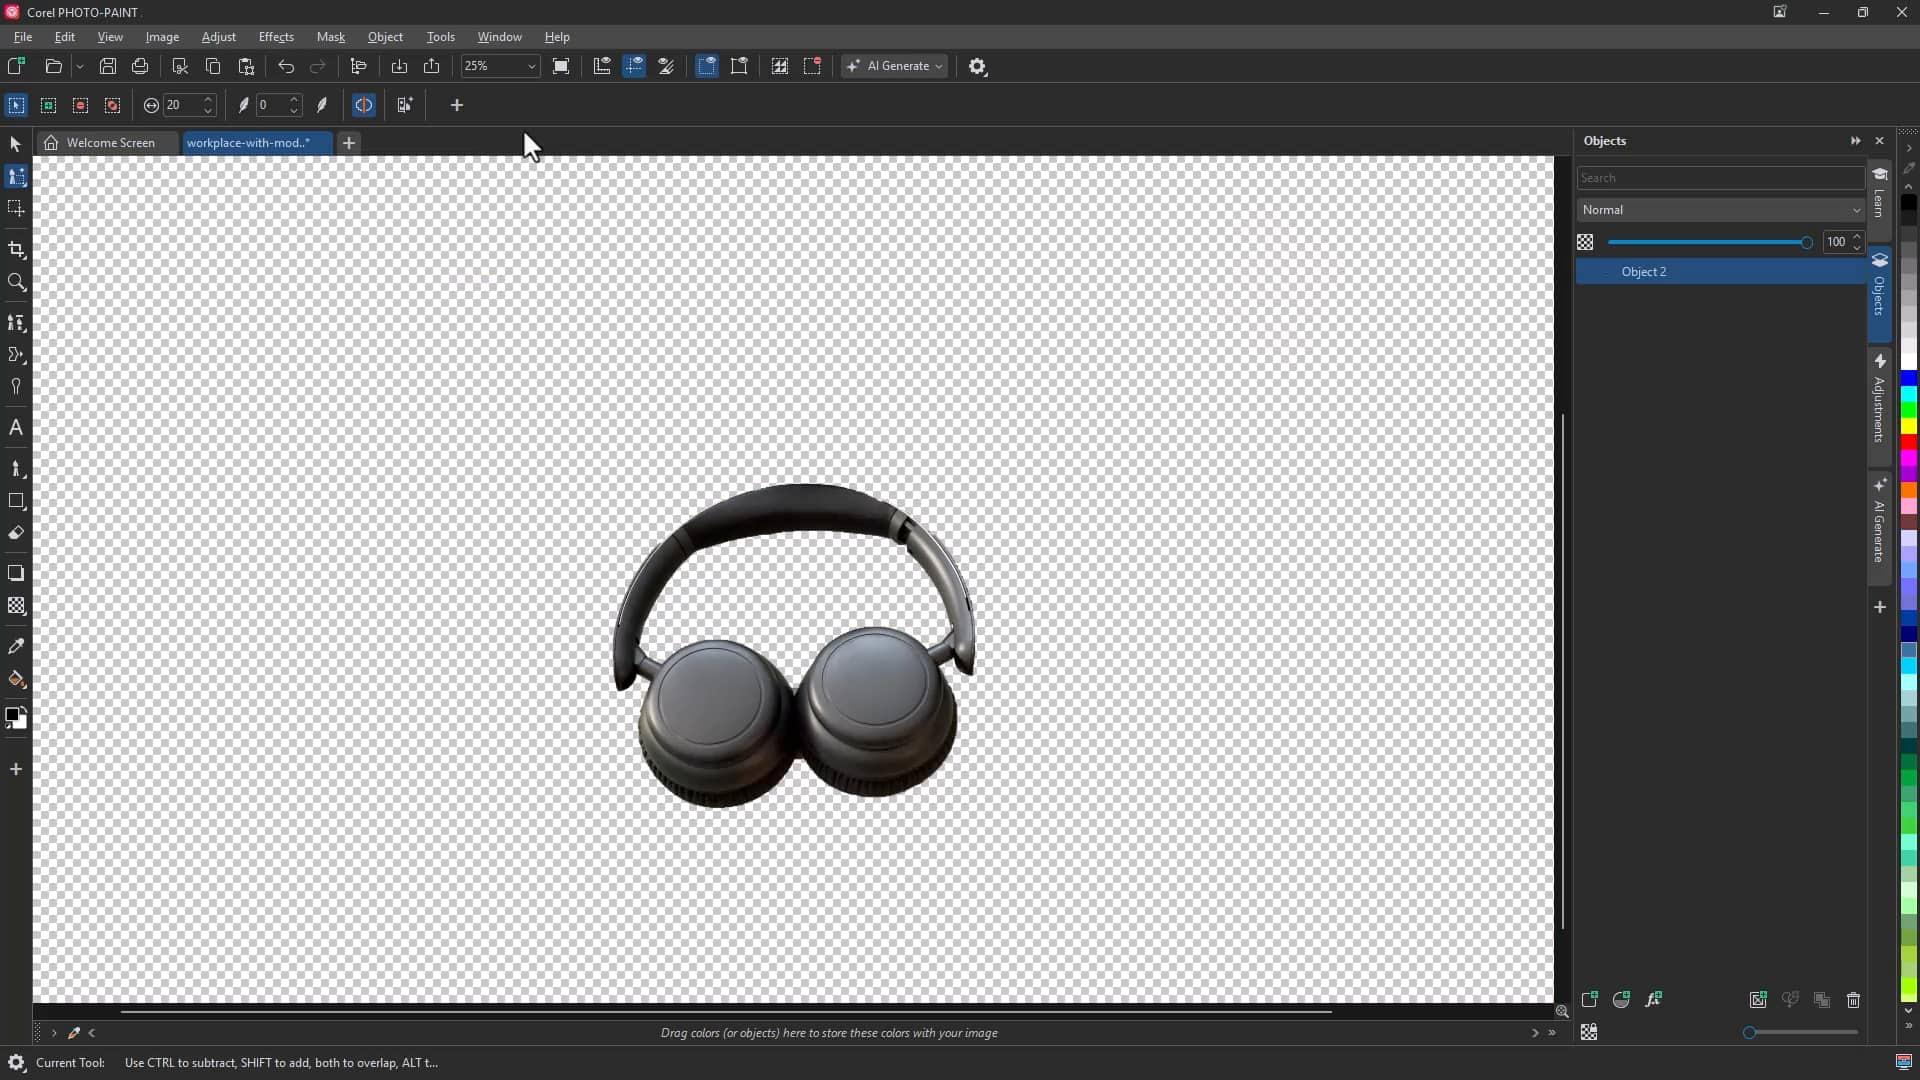Select the Eyedropper tool
The width and height of the screenshot is (1920, 1080).
16,646
